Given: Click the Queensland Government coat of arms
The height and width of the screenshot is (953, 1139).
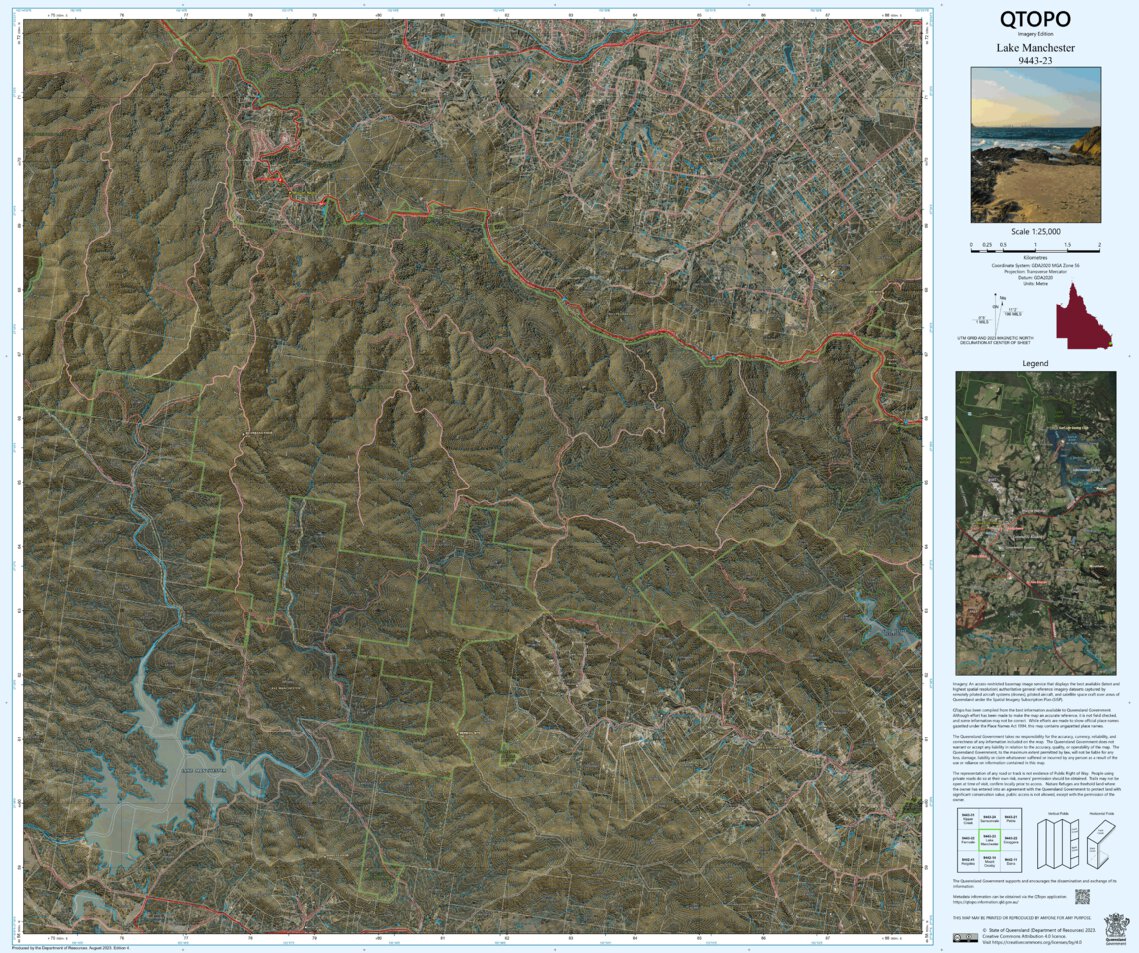Looking at the screenshot, I should tap(1117, 928).
